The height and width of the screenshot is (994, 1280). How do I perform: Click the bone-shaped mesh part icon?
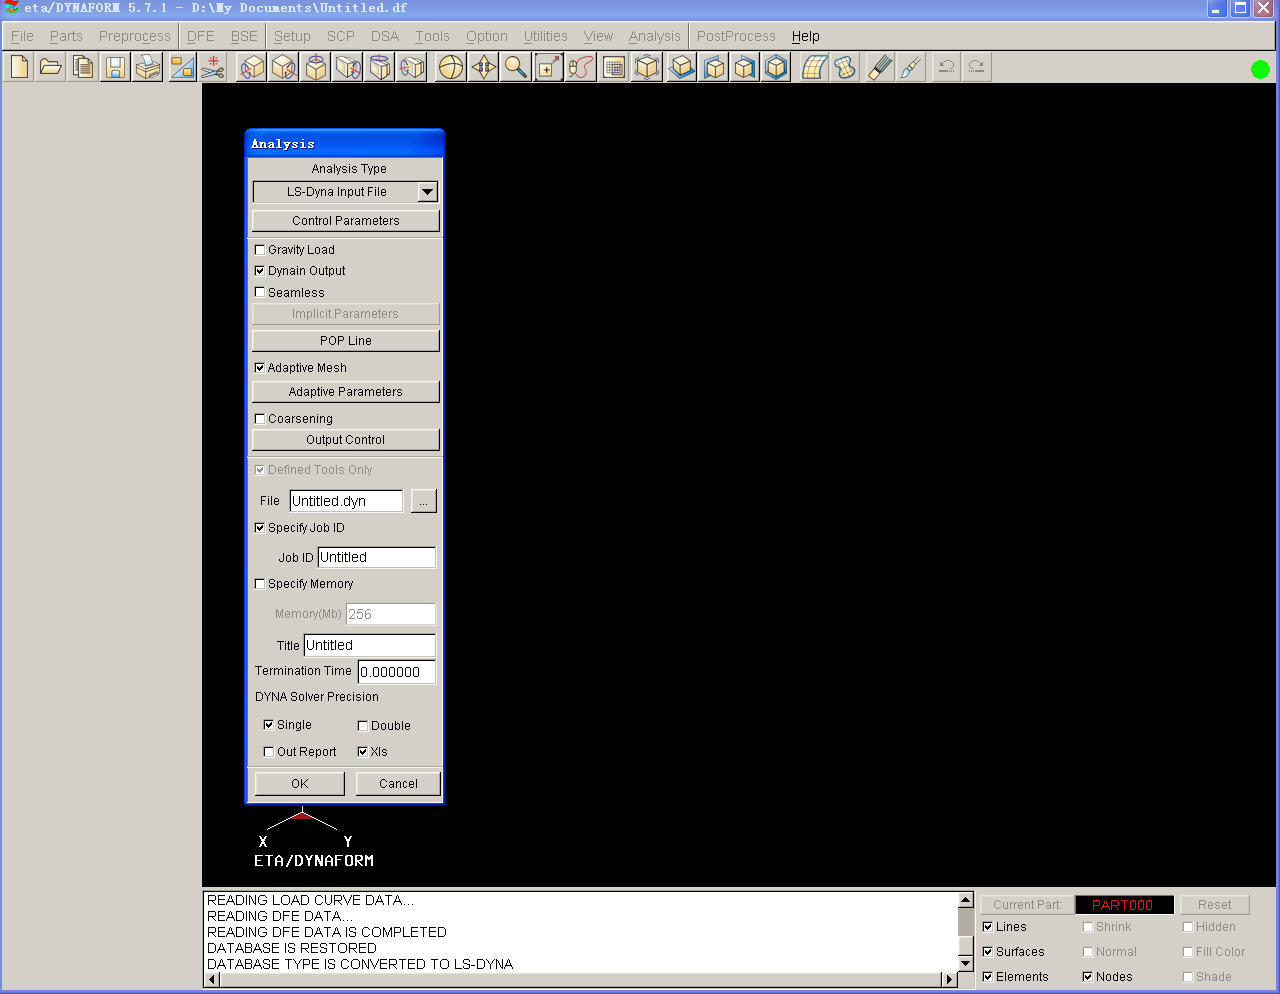846,67
